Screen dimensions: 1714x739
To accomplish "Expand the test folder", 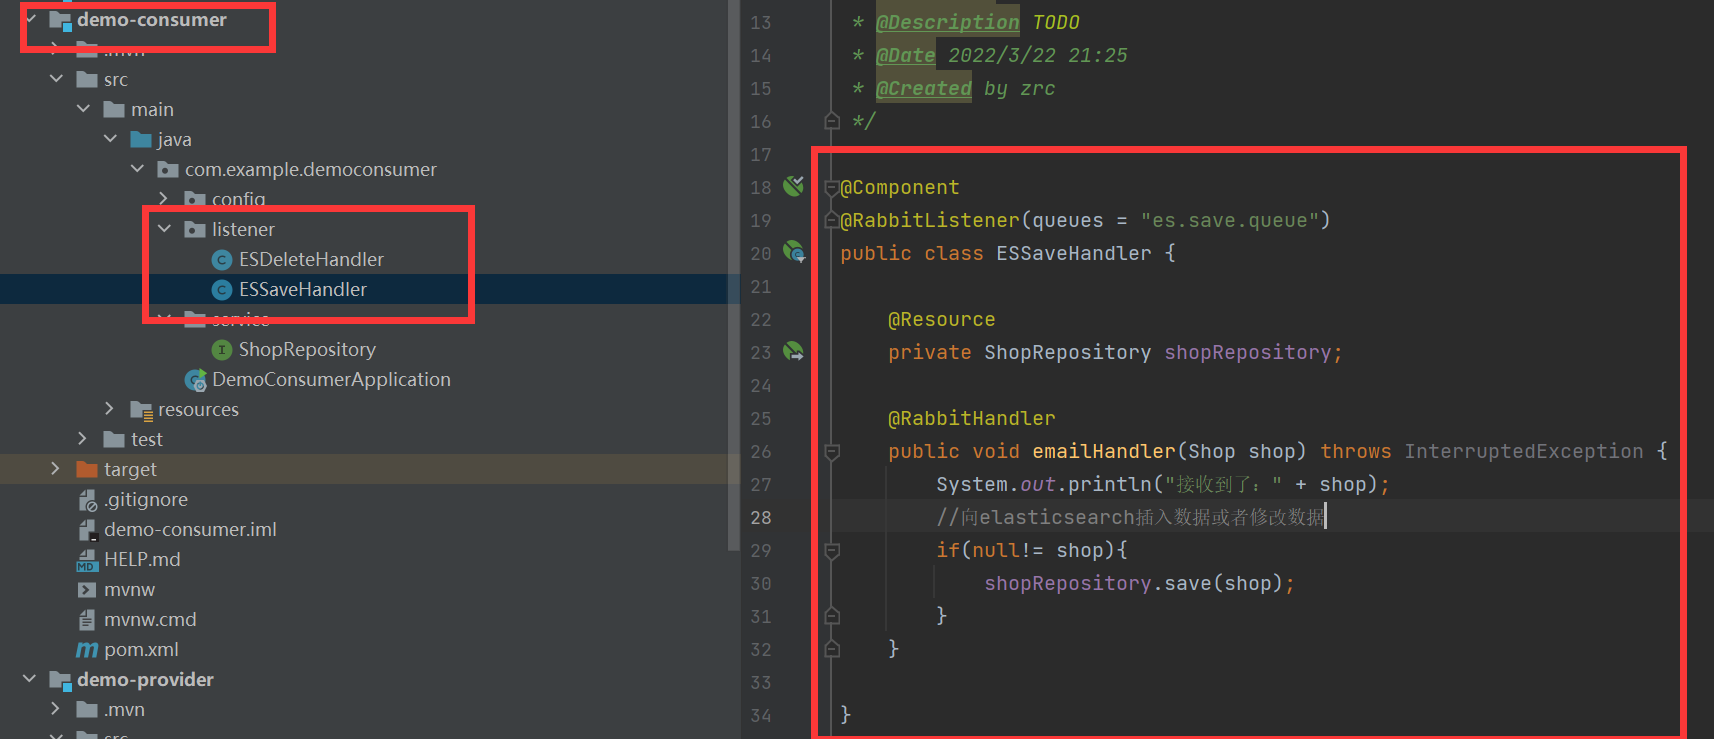I will tap(84, 438).
